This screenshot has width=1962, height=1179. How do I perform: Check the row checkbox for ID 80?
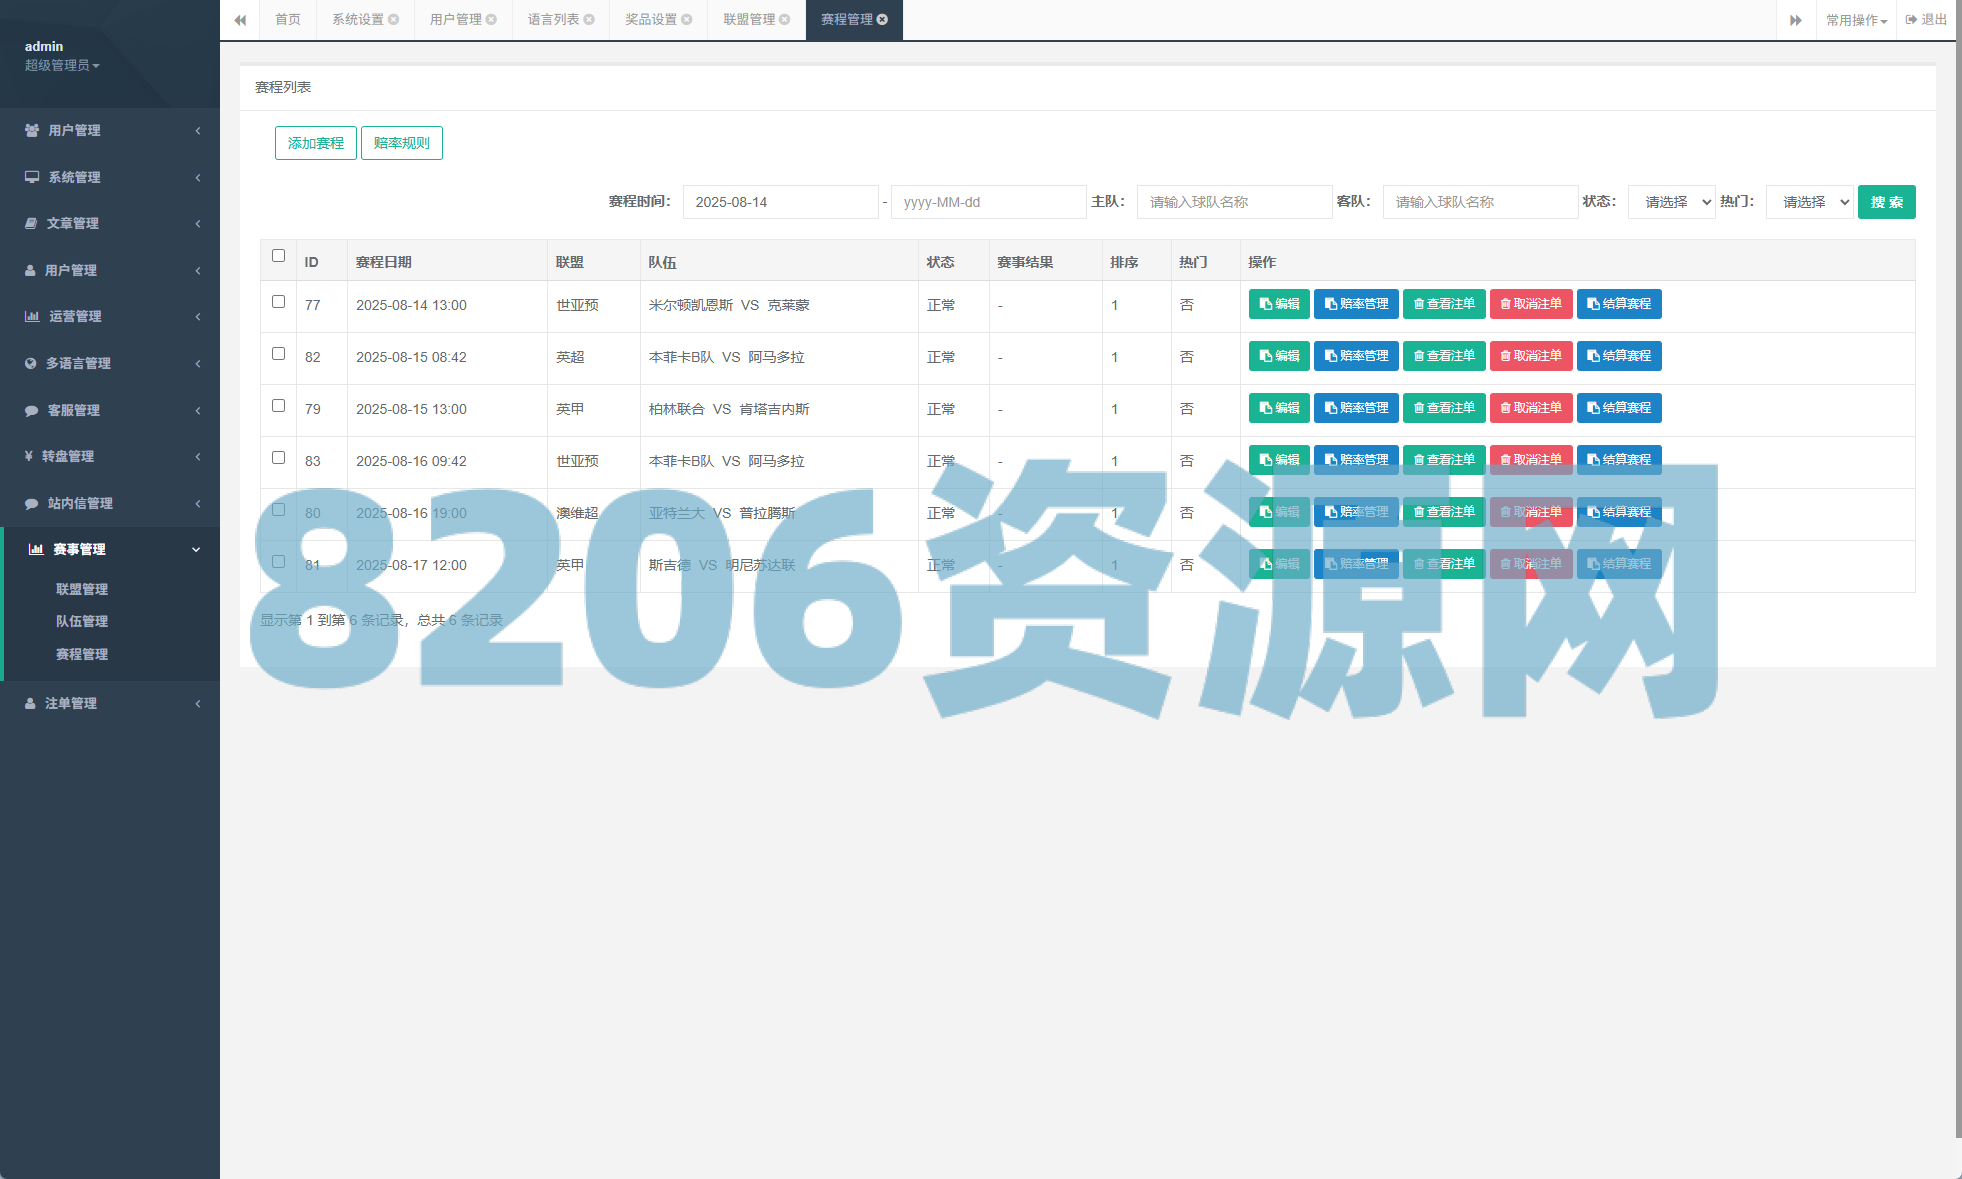(279, 510)
